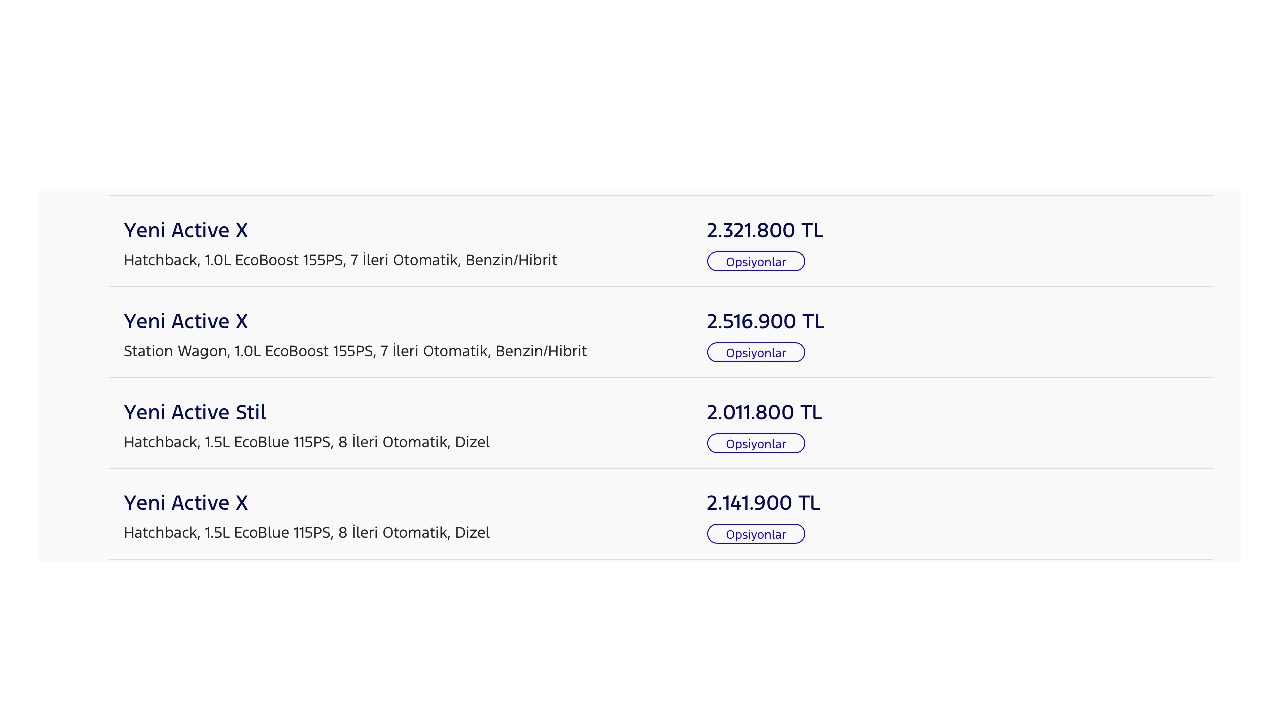Screen dimensions: 1280x720
Task: Open Opsiyonlar for the 2.516.900 TL model
Action: coord(756,352)
